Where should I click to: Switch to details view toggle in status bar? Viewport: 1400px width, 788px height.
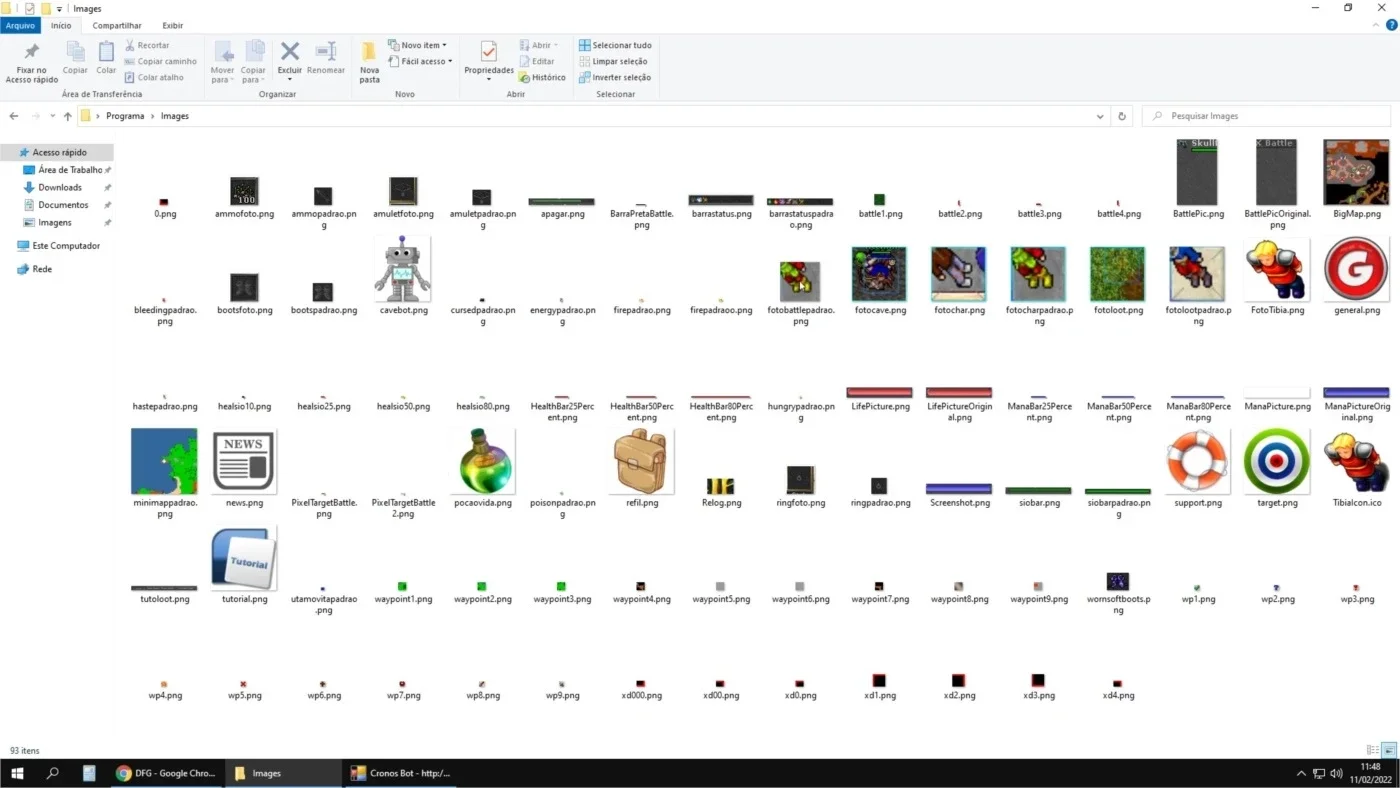pos(1373,750)
